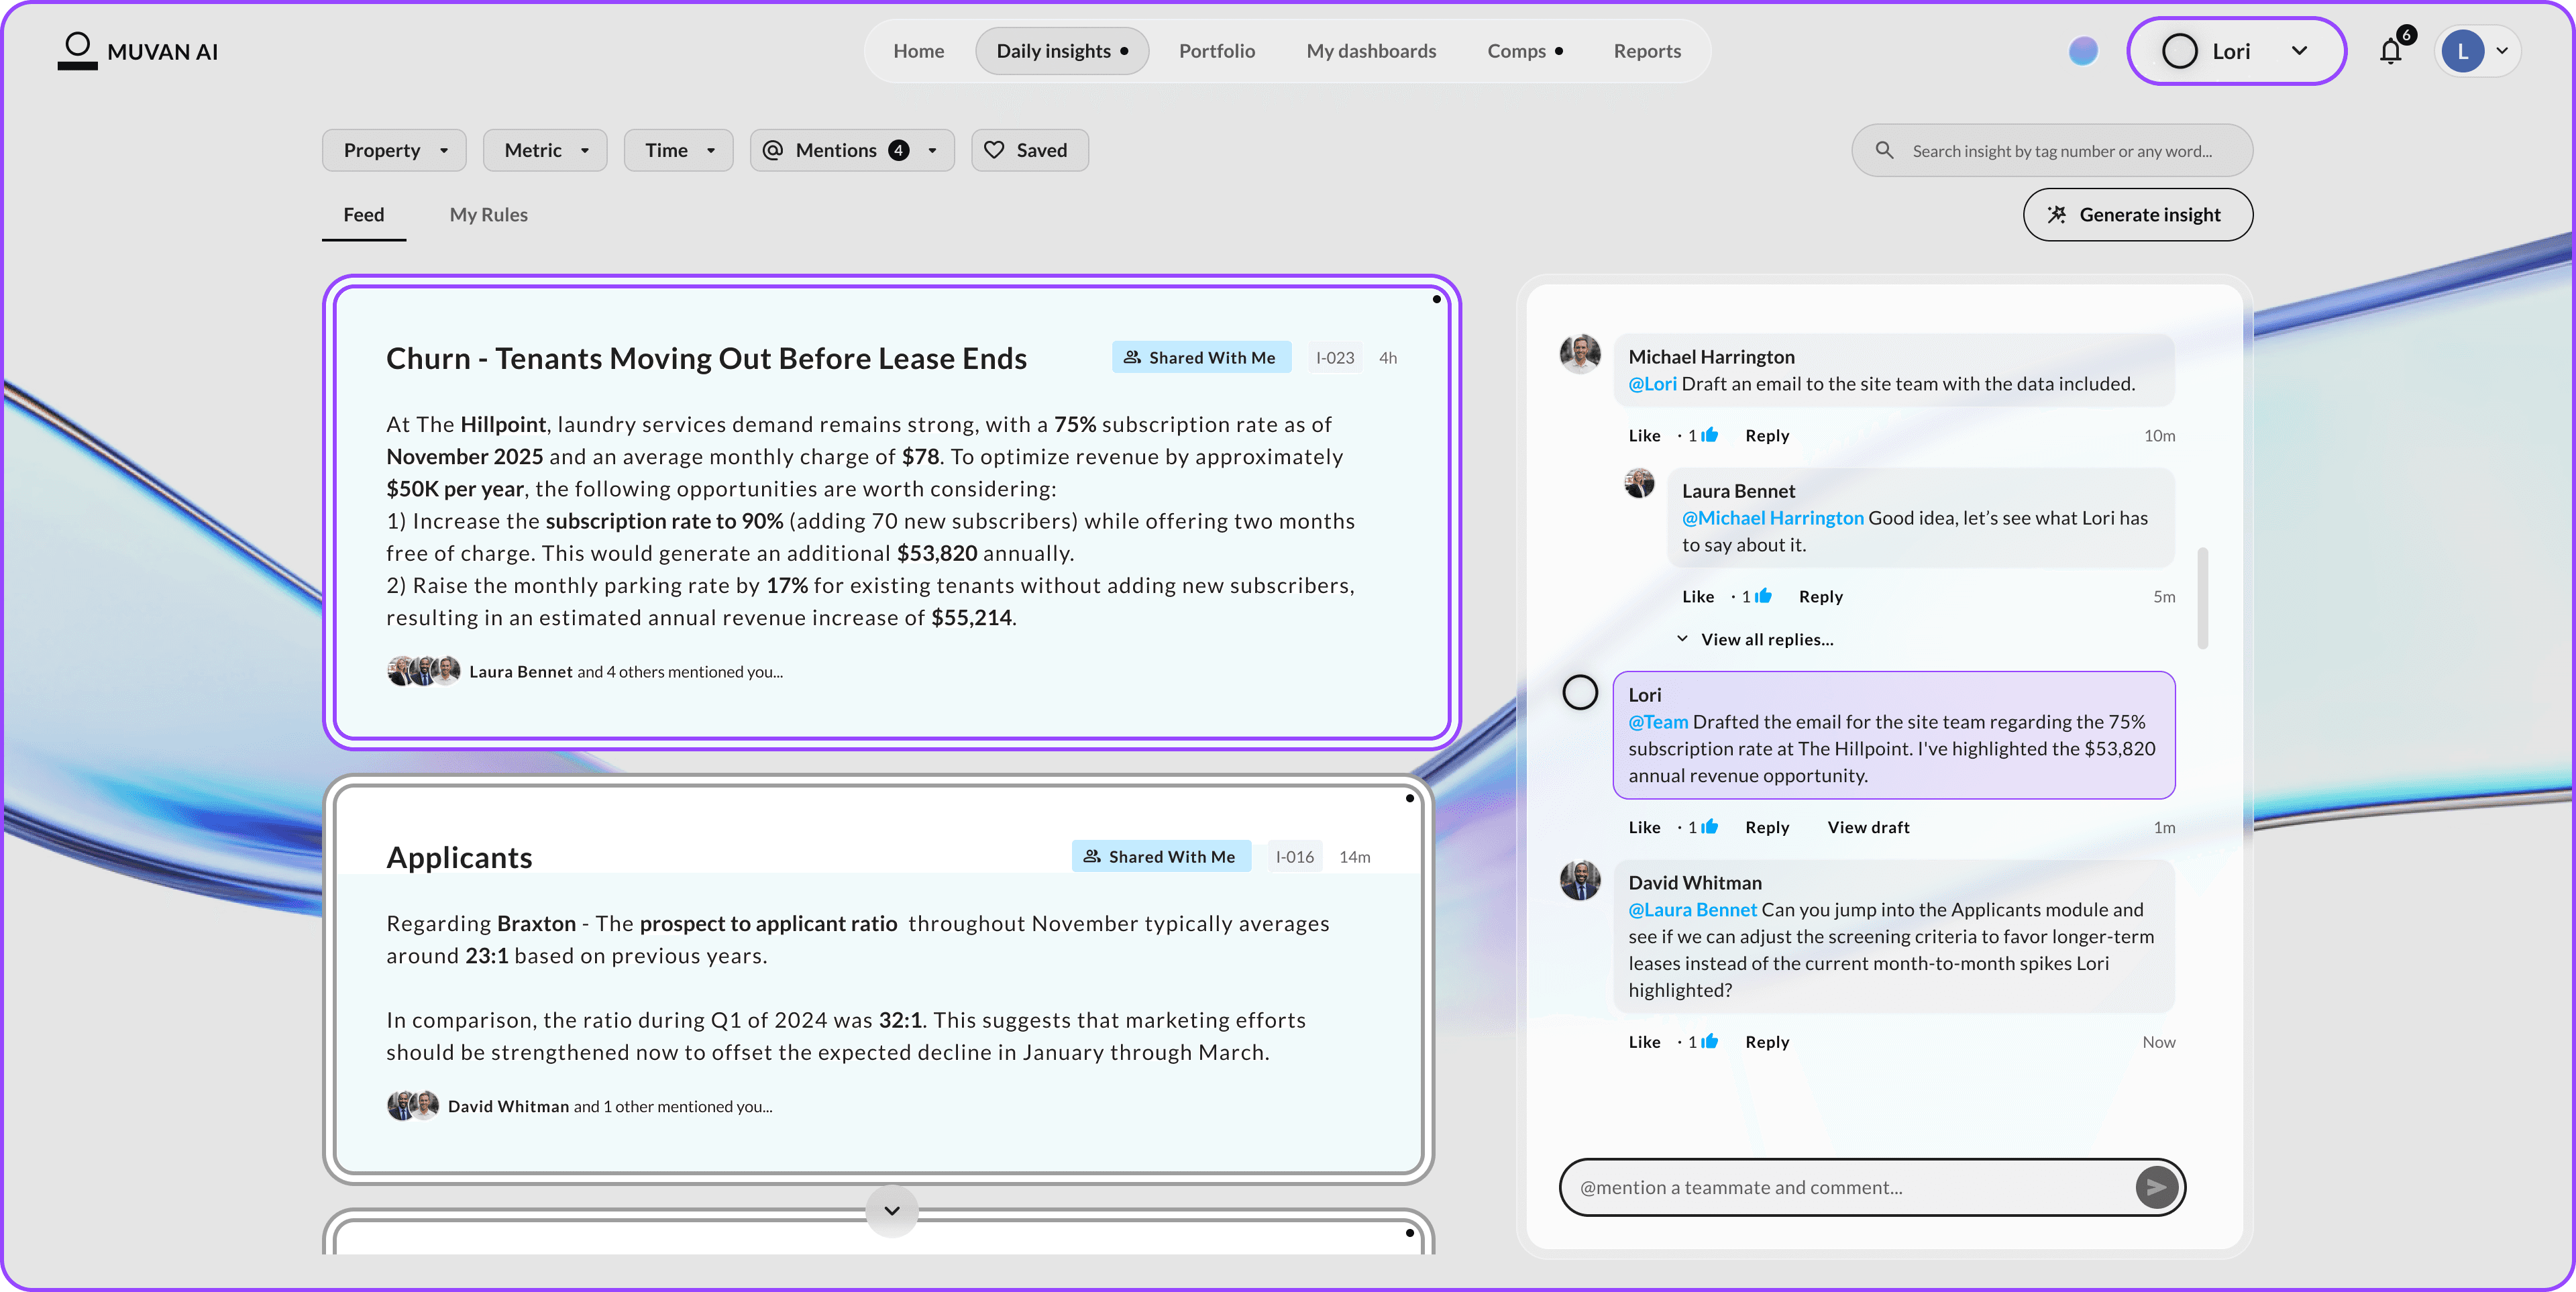Click the notification bell icon
The width and height of the screenshot is (2576, 1292).
click(2390, 52)
